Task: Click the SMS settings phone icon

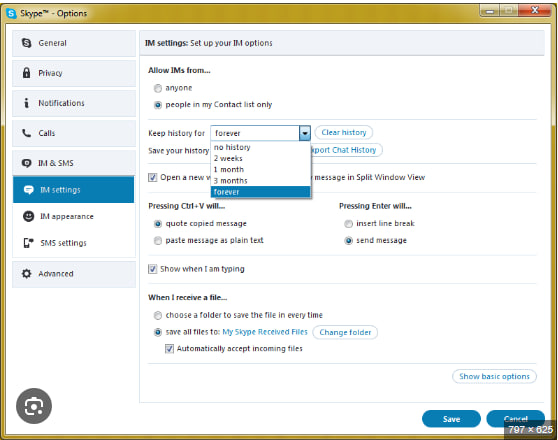Action: (28, 243)
